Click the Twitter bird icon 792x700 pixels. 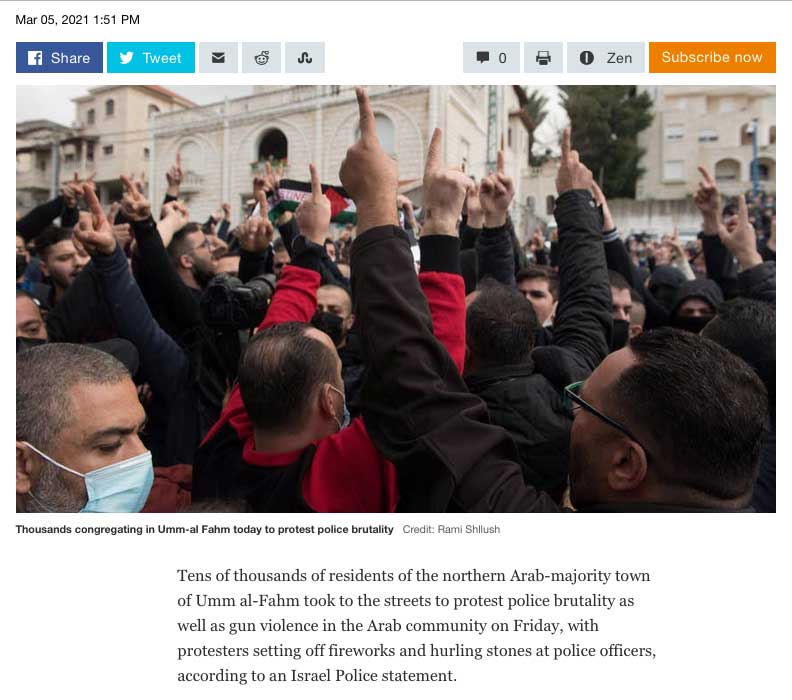pyautogui.click(x=126, y=58)
